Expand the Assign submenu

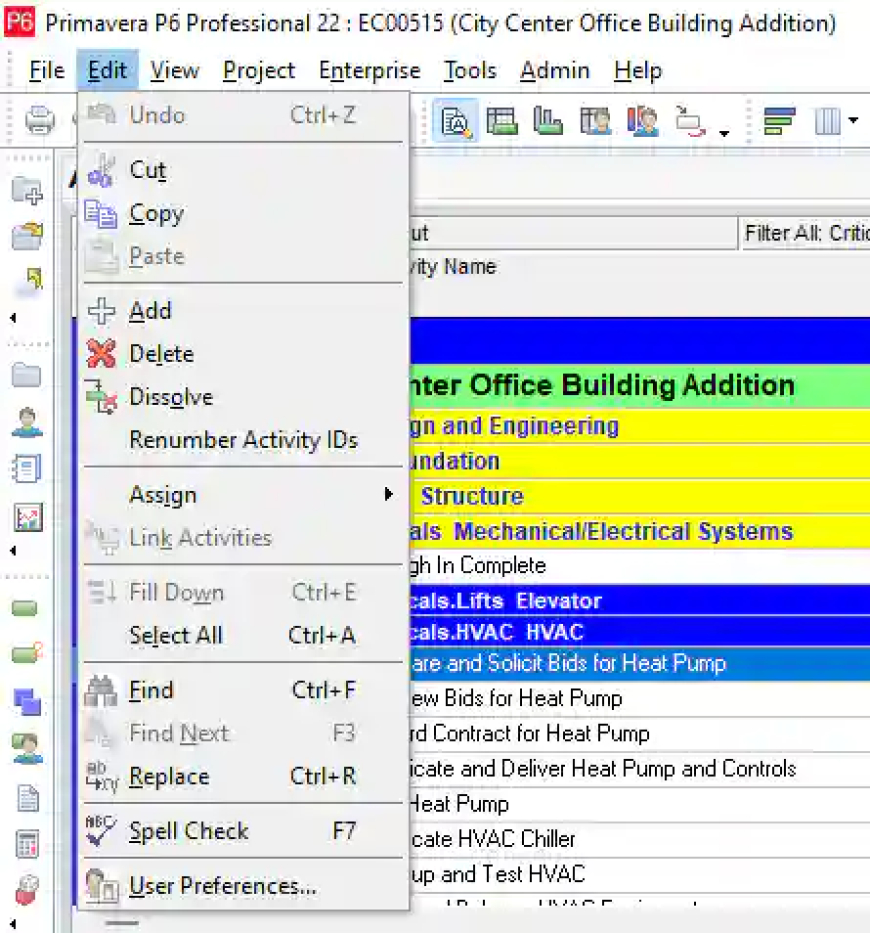coord(243,495)
